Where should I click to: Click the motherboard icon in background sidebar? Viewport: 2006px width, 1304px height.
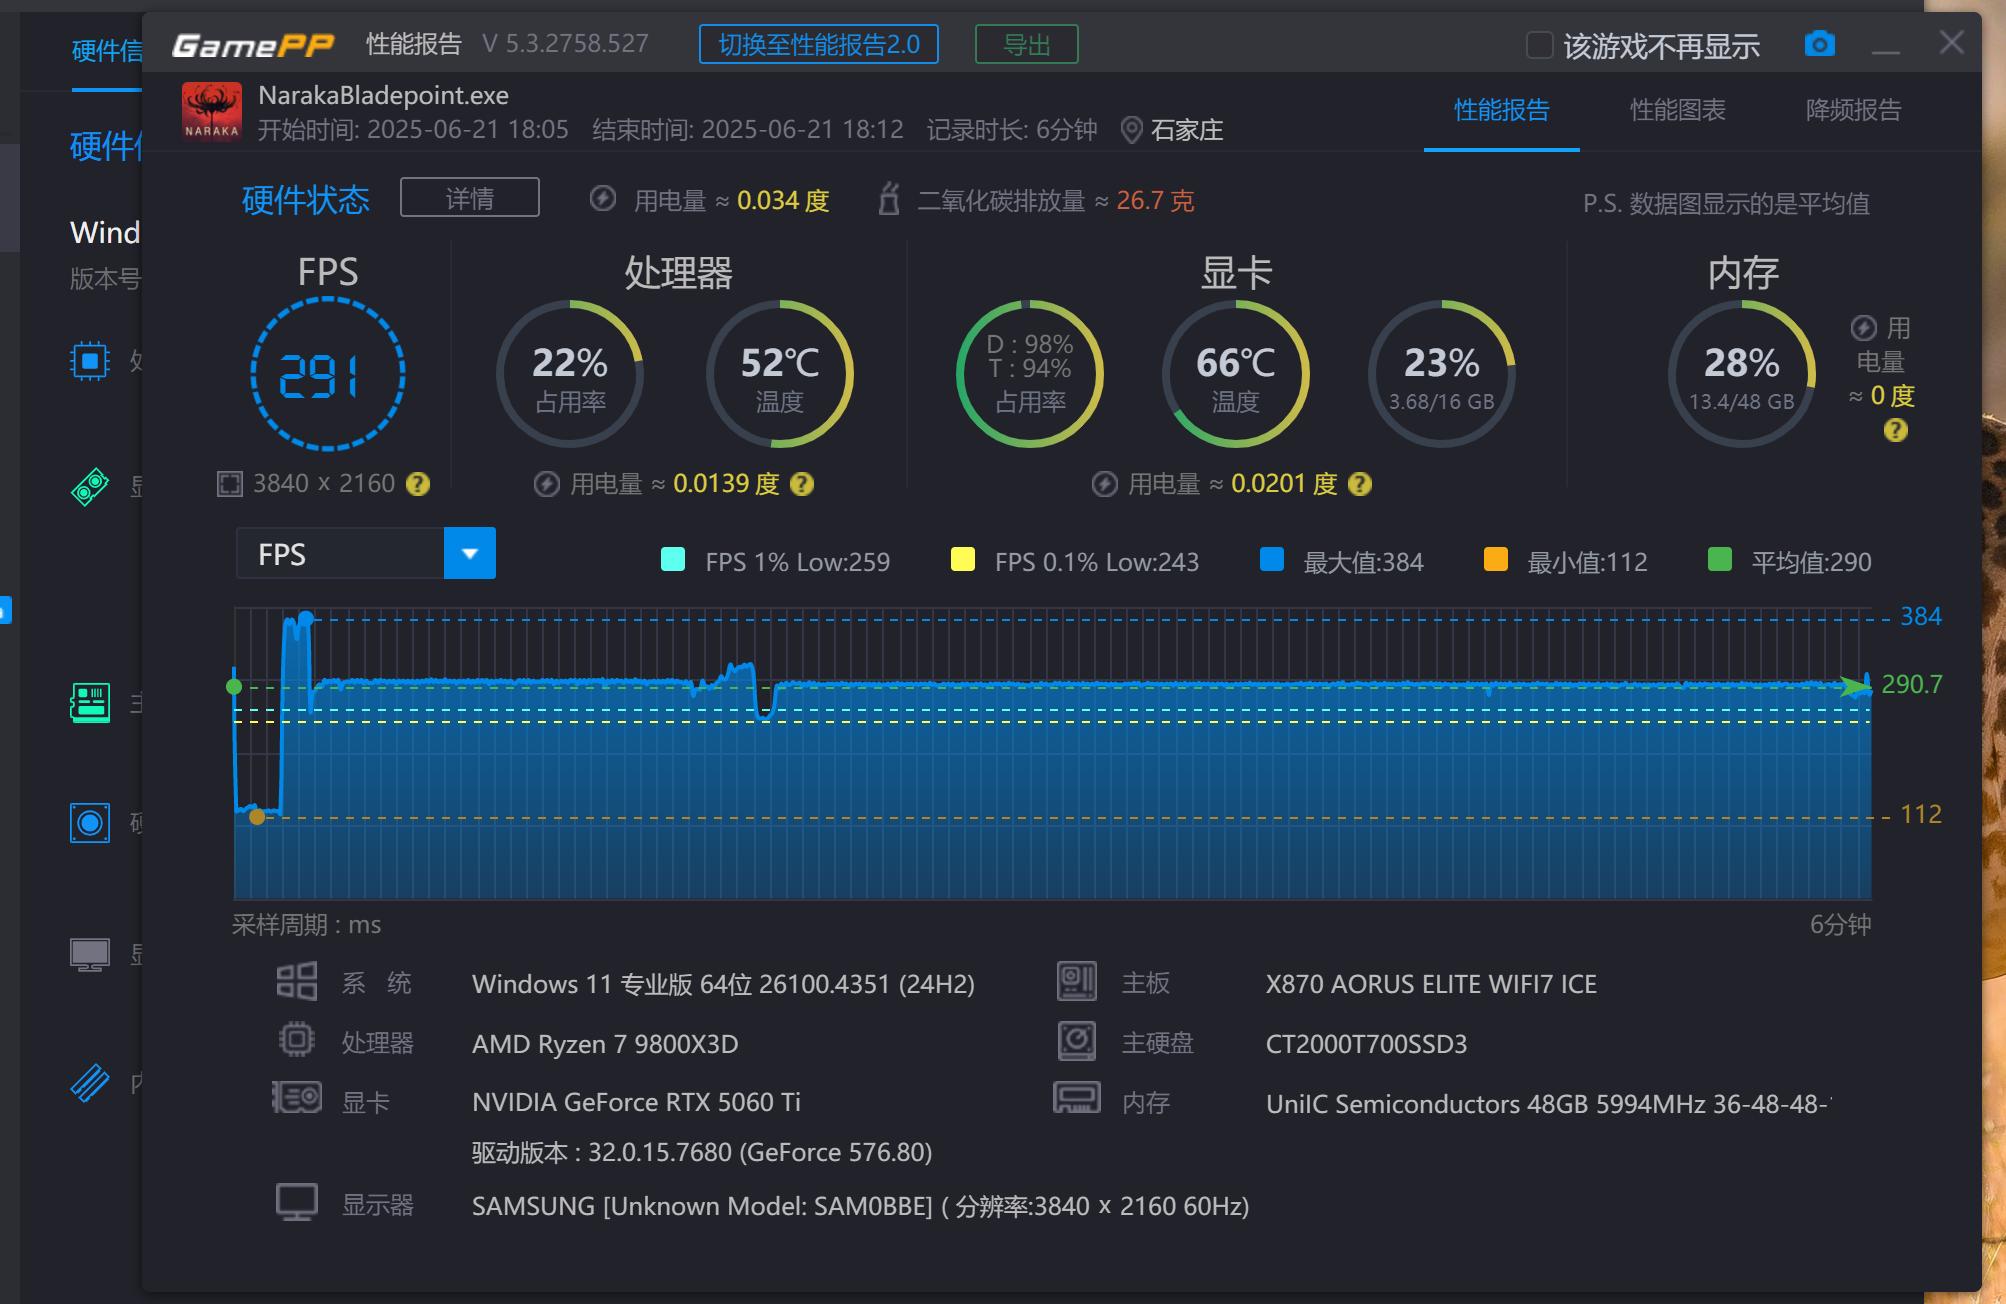coord(90,703)
